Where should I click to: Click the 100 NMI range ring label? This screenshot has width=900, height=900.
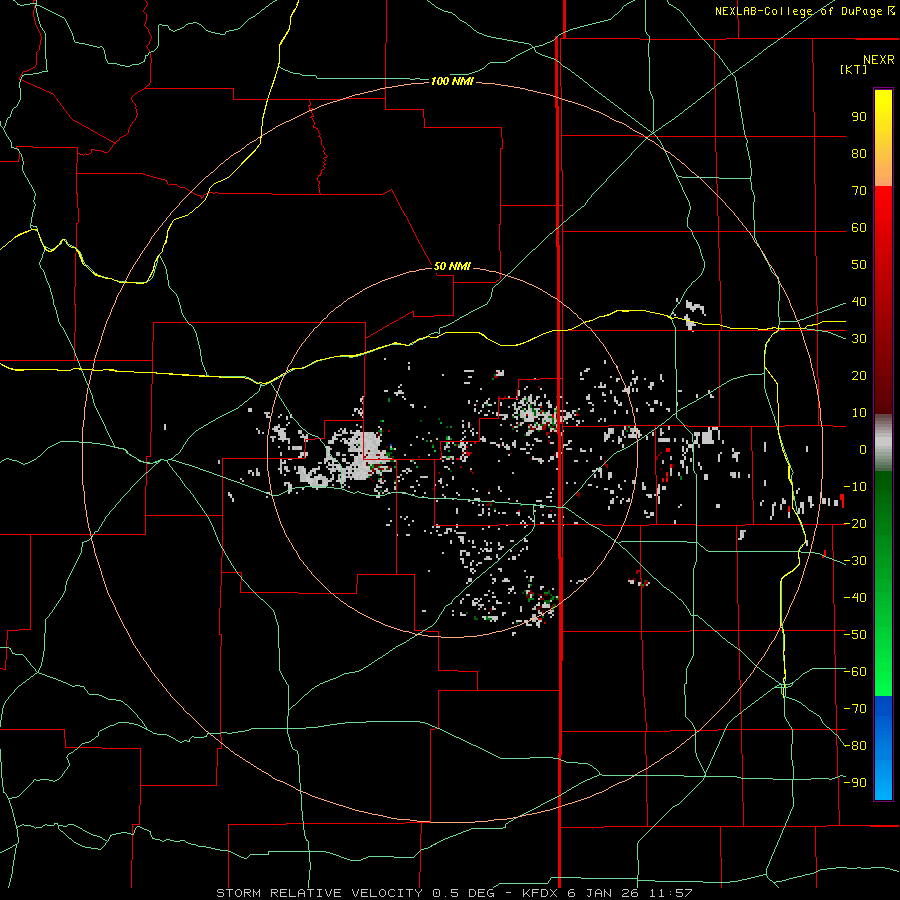(452, 82)
